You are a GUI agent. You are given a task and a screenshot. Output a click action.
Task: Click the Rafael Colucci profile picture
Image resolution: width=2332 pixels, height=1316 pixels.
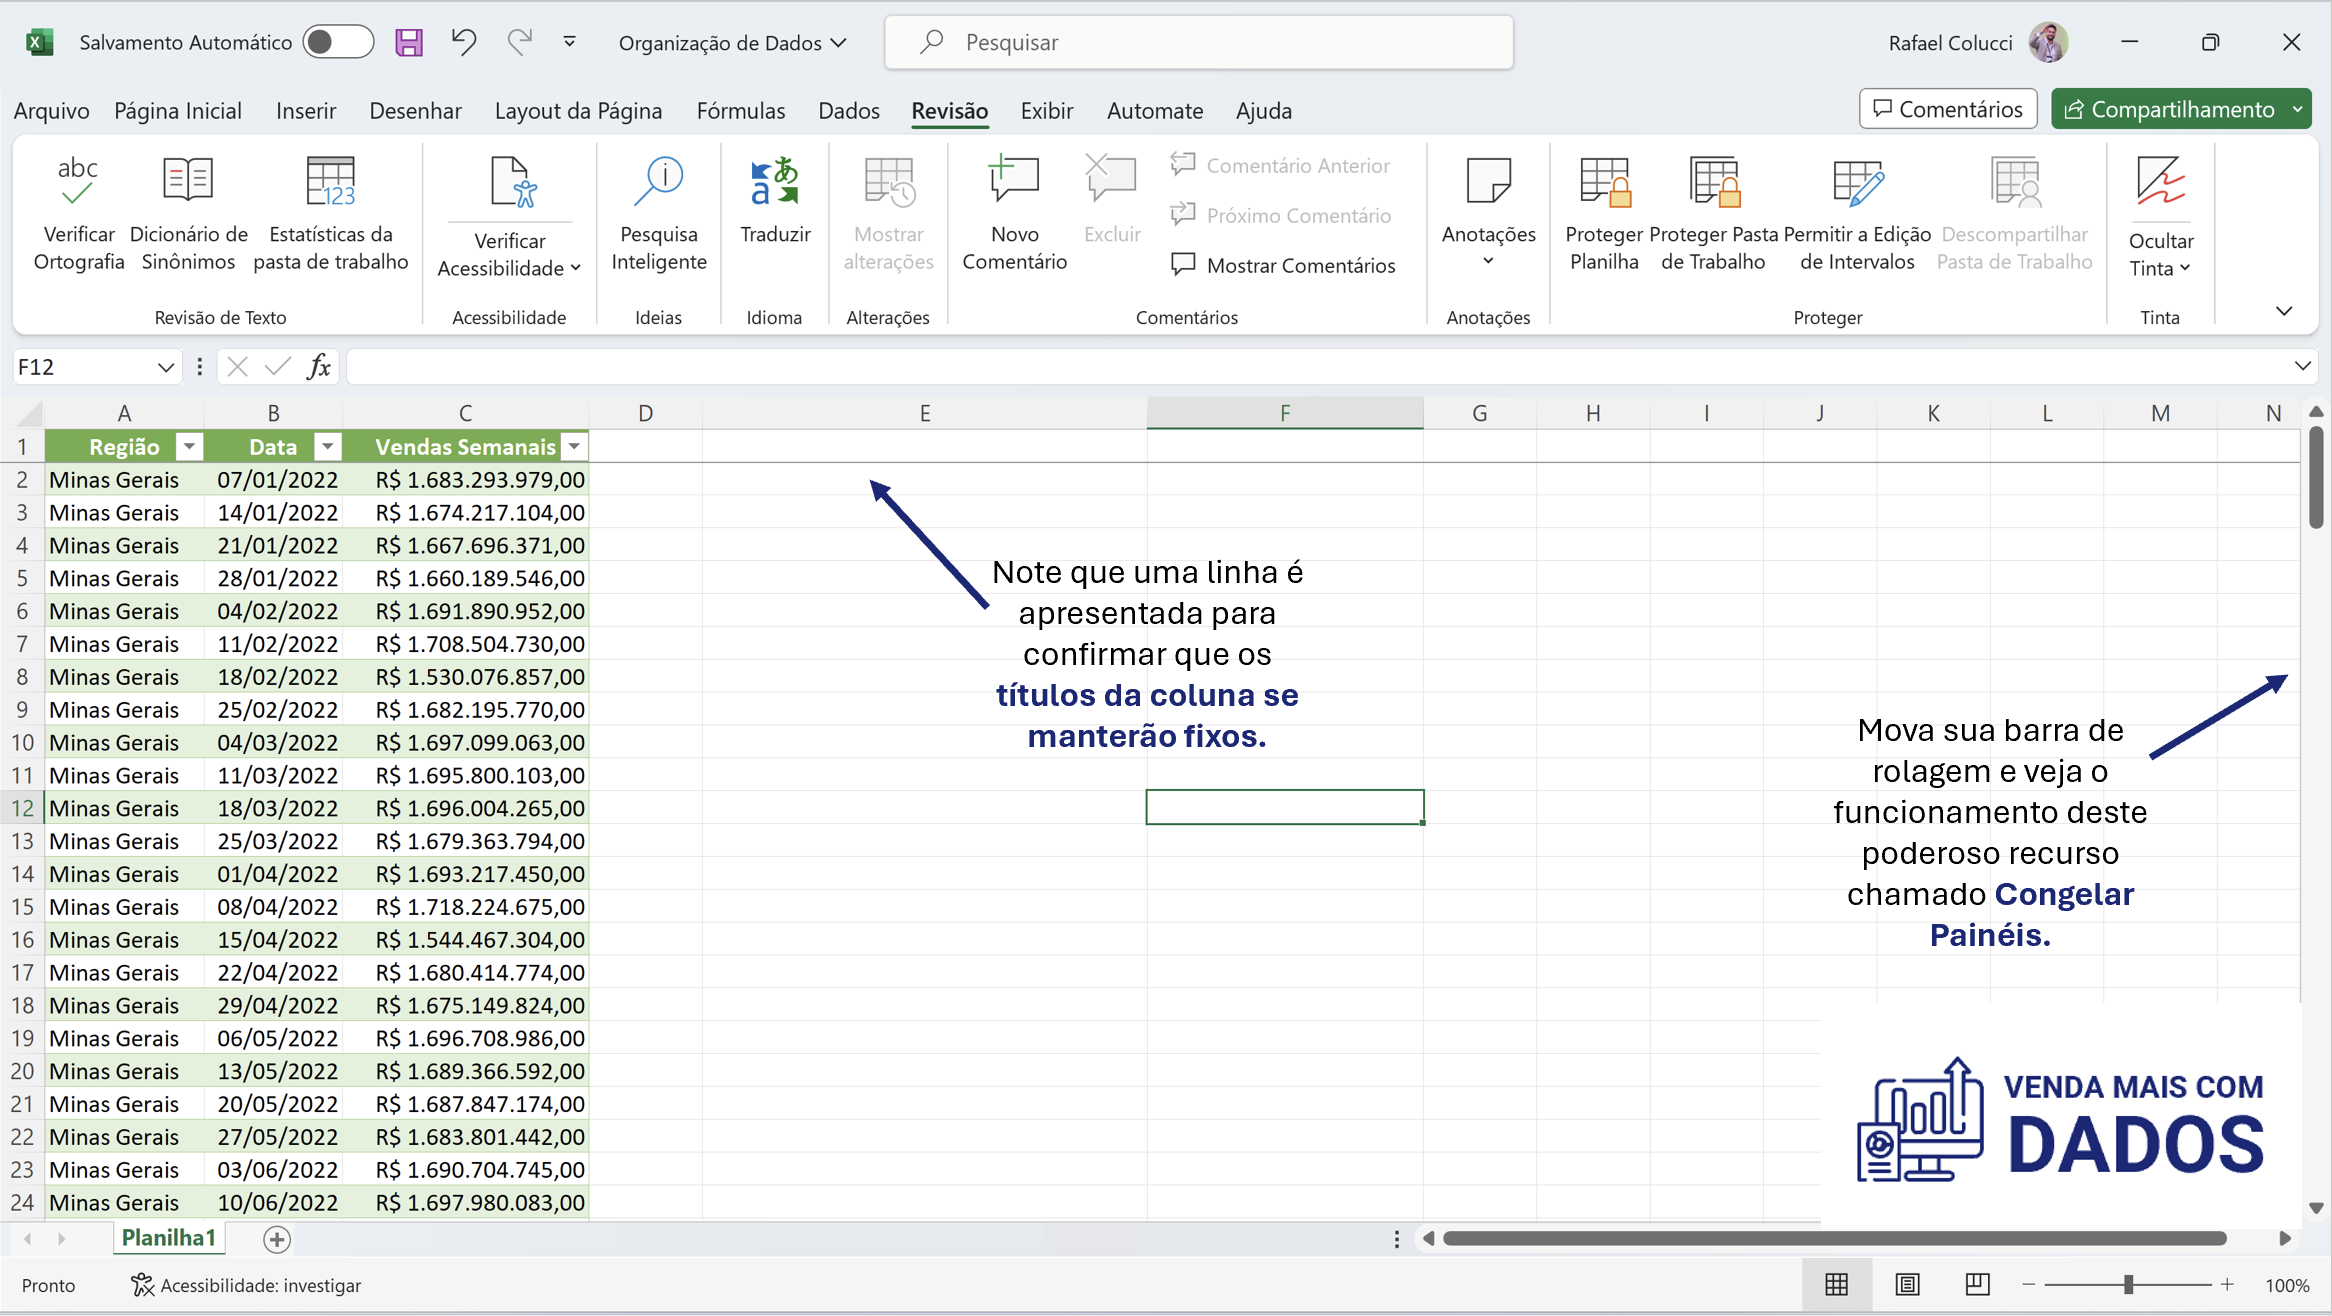[2047, 42]
